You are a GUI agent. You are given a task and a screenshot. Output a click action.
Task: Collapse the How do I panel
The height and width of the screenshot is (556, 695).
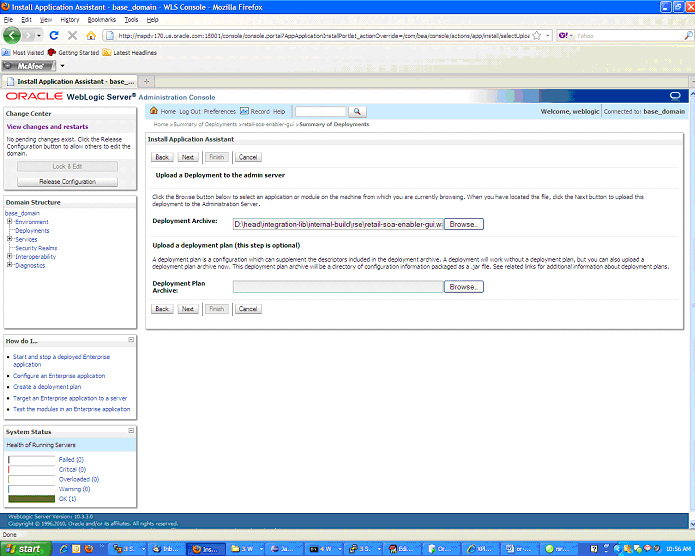(131, 340)
